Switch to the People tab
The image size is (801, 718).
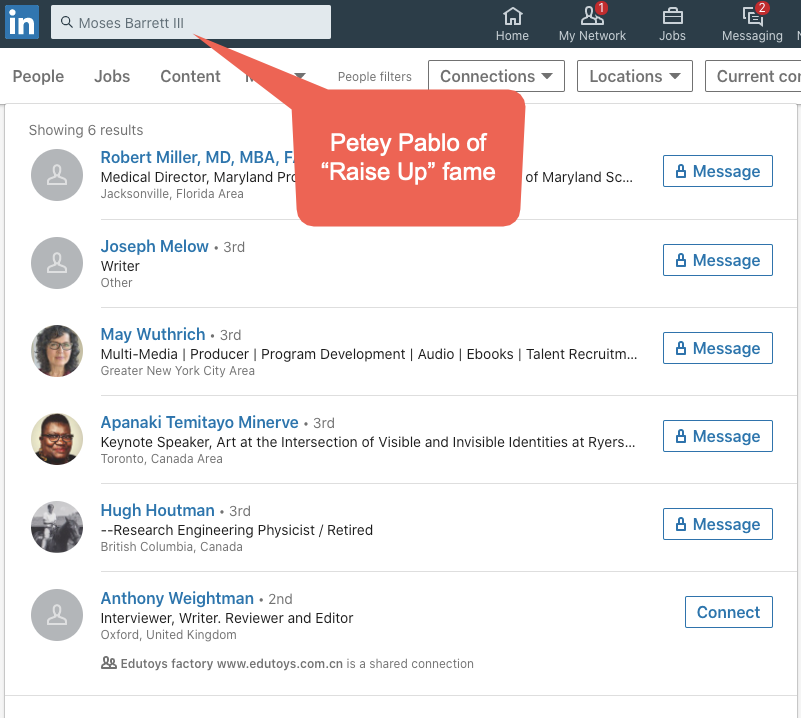(38, 76)
